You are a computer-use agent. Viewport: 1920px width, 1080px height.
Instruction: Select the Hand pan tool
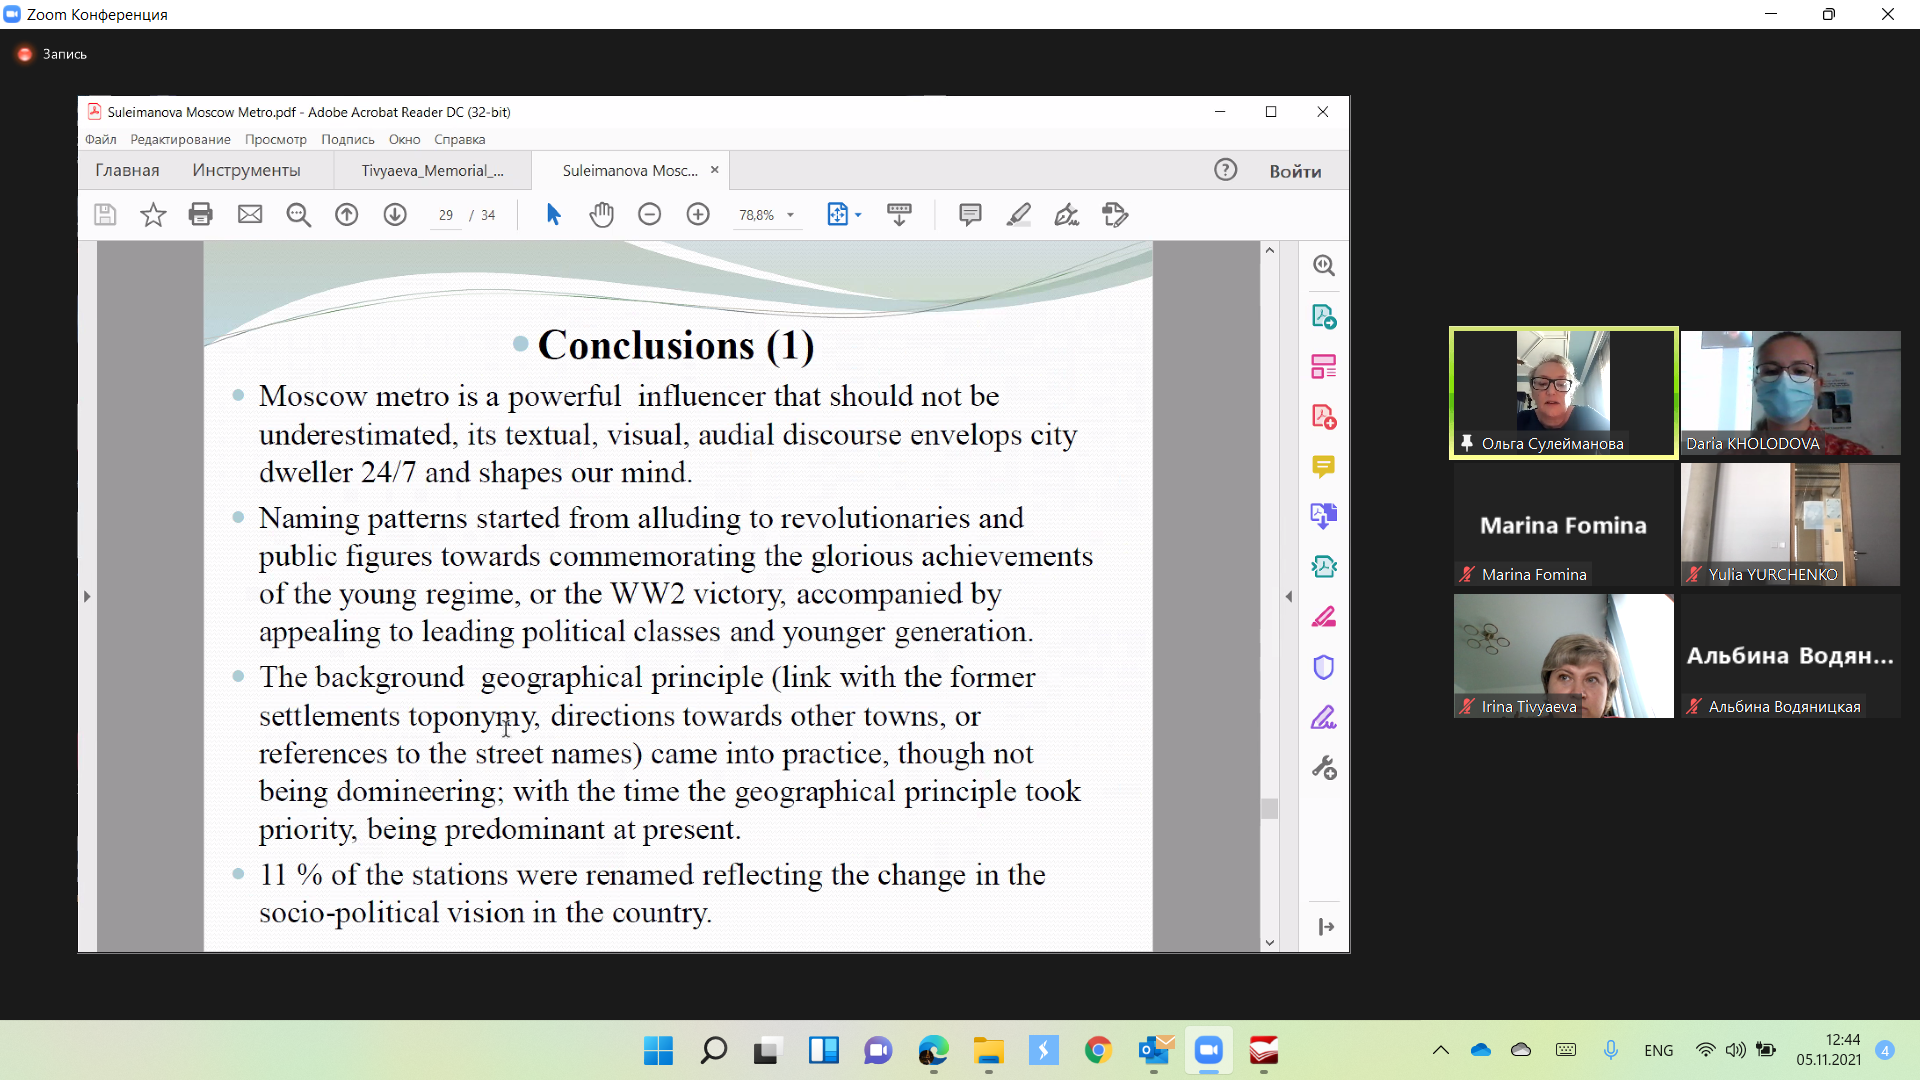(x=601, y=214)
